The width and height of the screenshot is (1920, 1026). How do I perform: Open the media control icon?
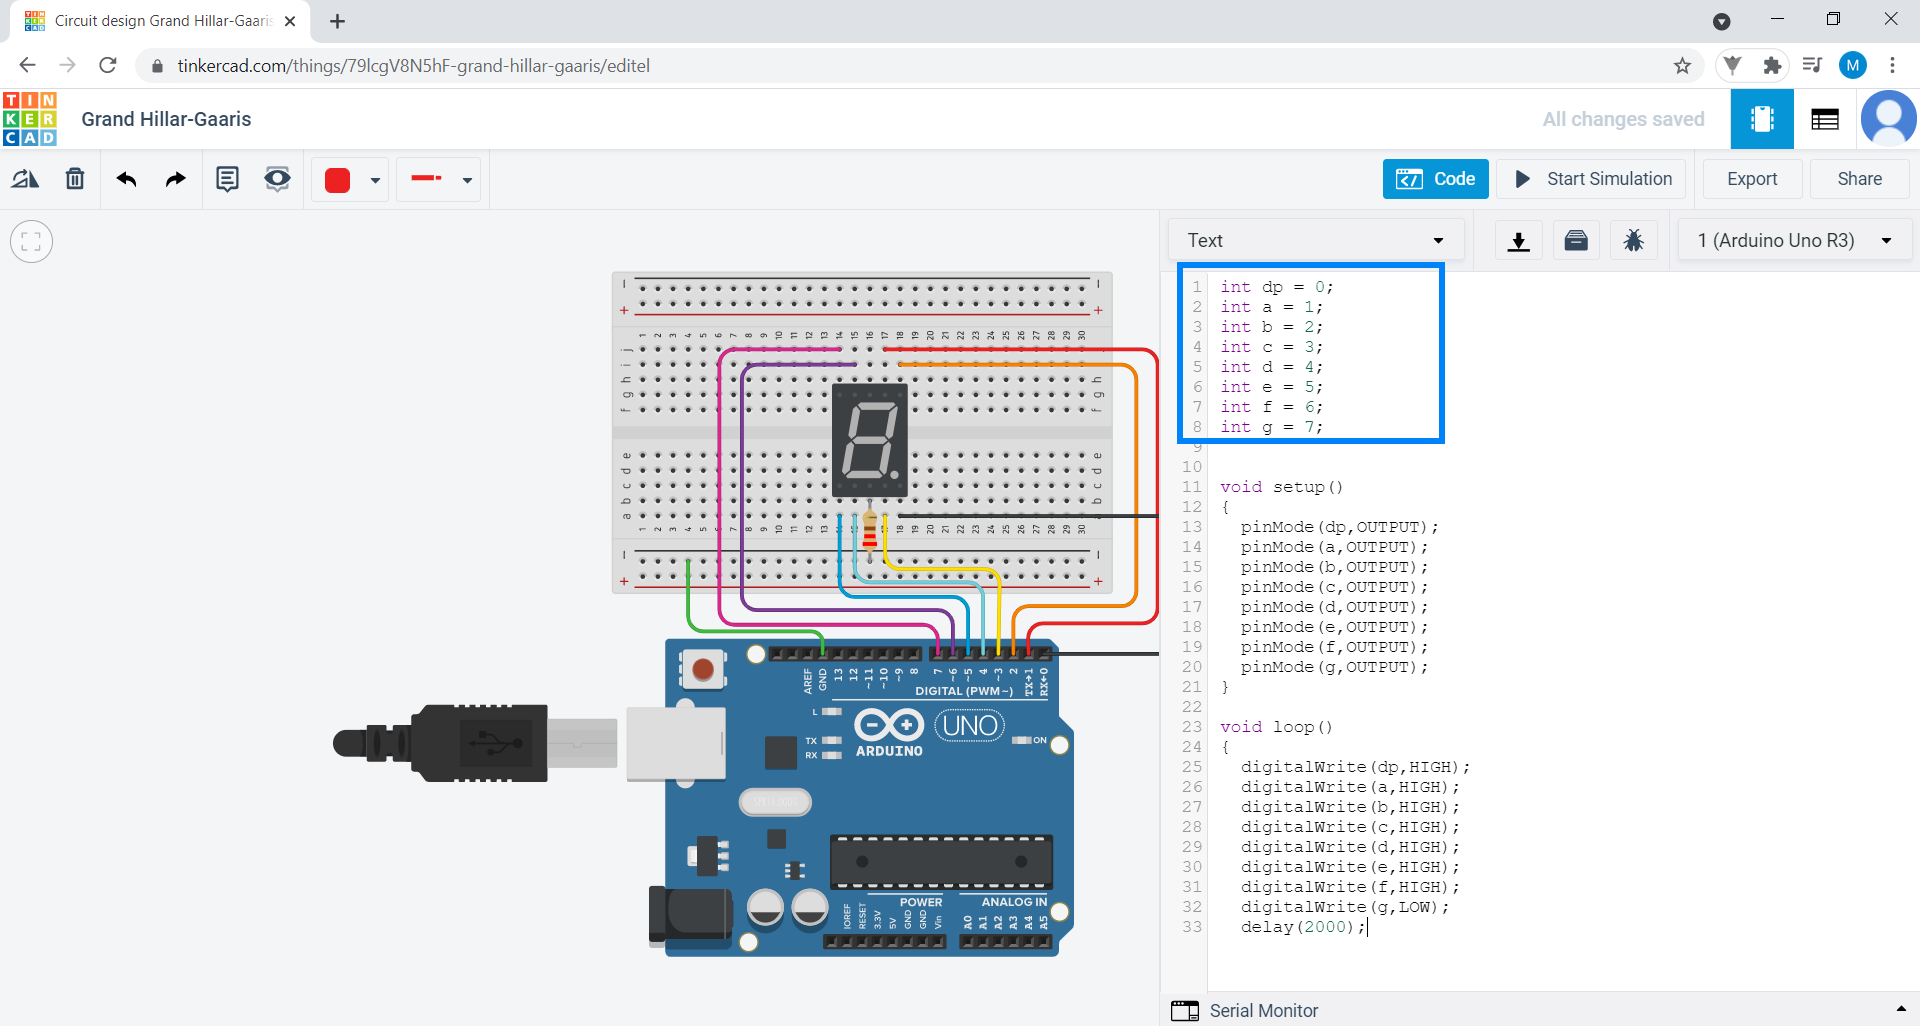pyautogui.click(x=1812, y=65)
